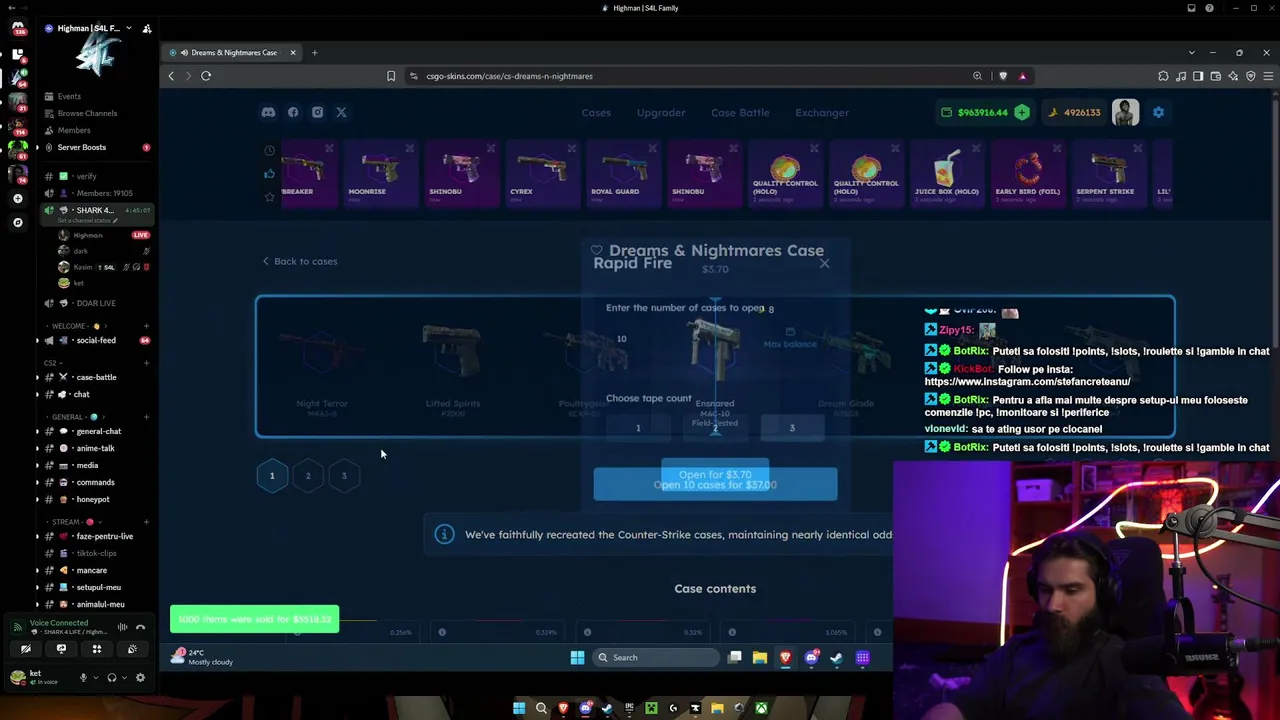Add a server in Discord sidebar
1280x720 pixels.
click(18, 199)
